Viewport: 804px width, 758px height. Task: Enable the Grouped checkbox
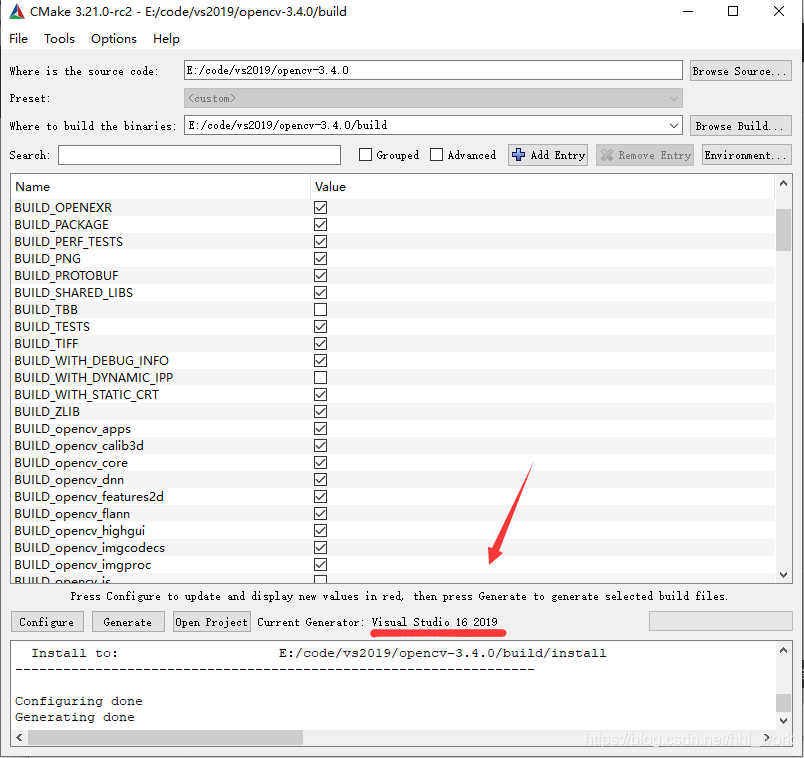365,155
